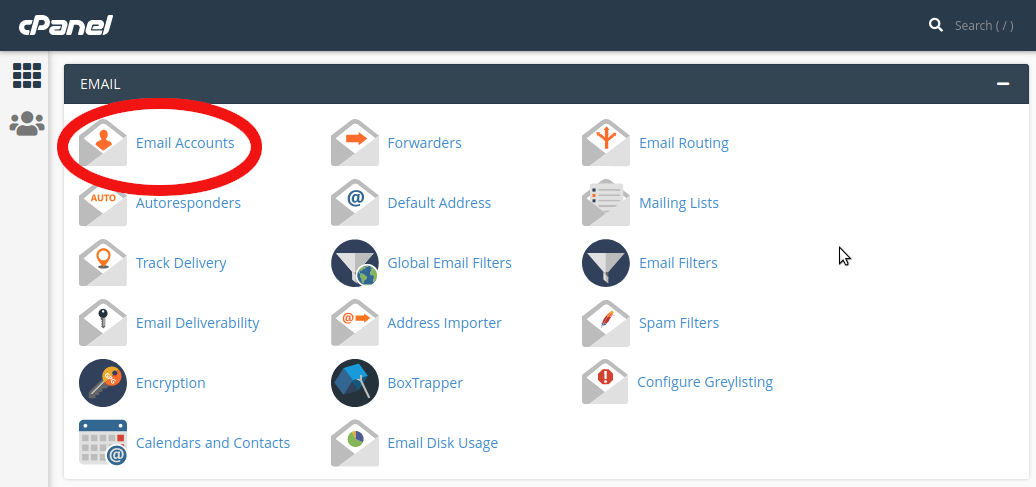Image resolution: width=1036 pixels, height=487 pixels.
Task: Open the Email Accounts envelope icon
Action: [x=102, y=143]
